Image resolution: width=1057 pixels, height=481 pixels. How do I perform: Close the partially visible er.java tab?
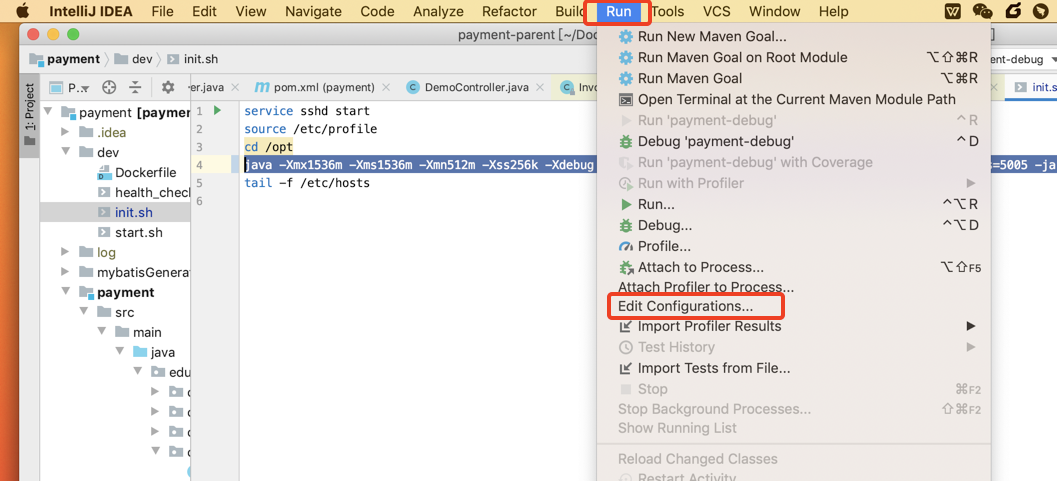click(x=235, y=88)
